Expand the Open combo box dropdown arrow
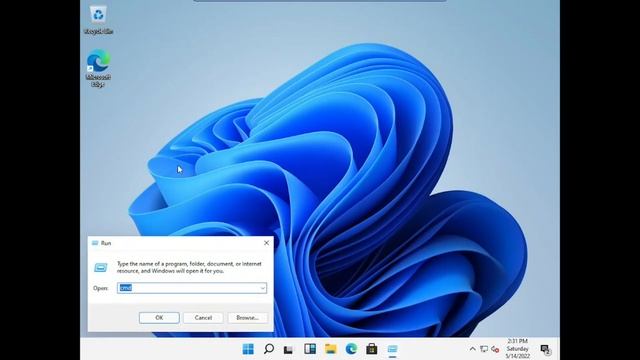 click(262, 288)
